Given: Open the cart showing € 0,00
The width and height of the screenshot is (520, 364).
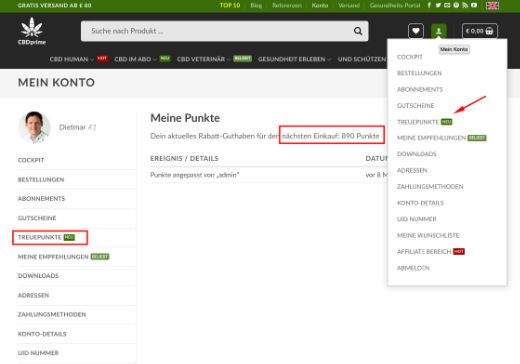Looking at the screenshot, I should point(480,31).
